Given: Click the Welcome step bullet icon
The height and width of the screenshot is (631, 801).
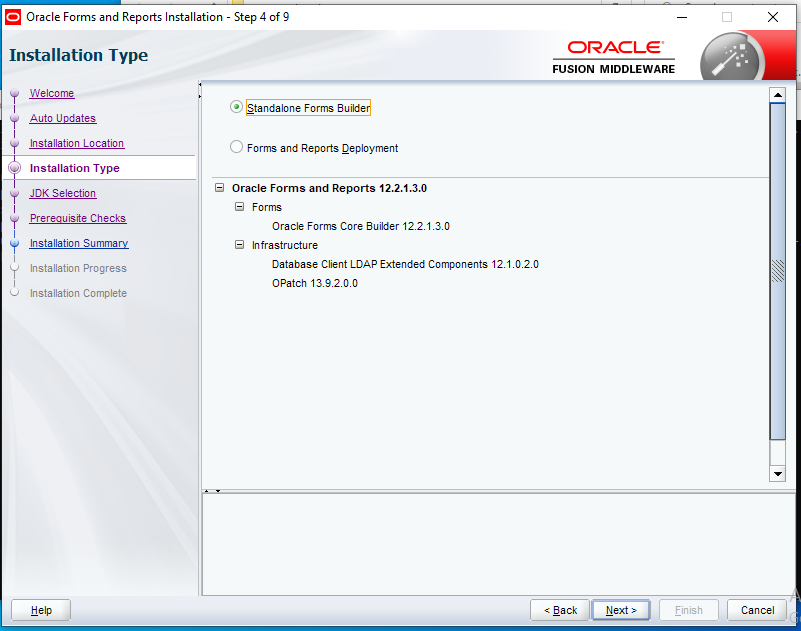Looking at the screenshot, I should pos(14,94).
